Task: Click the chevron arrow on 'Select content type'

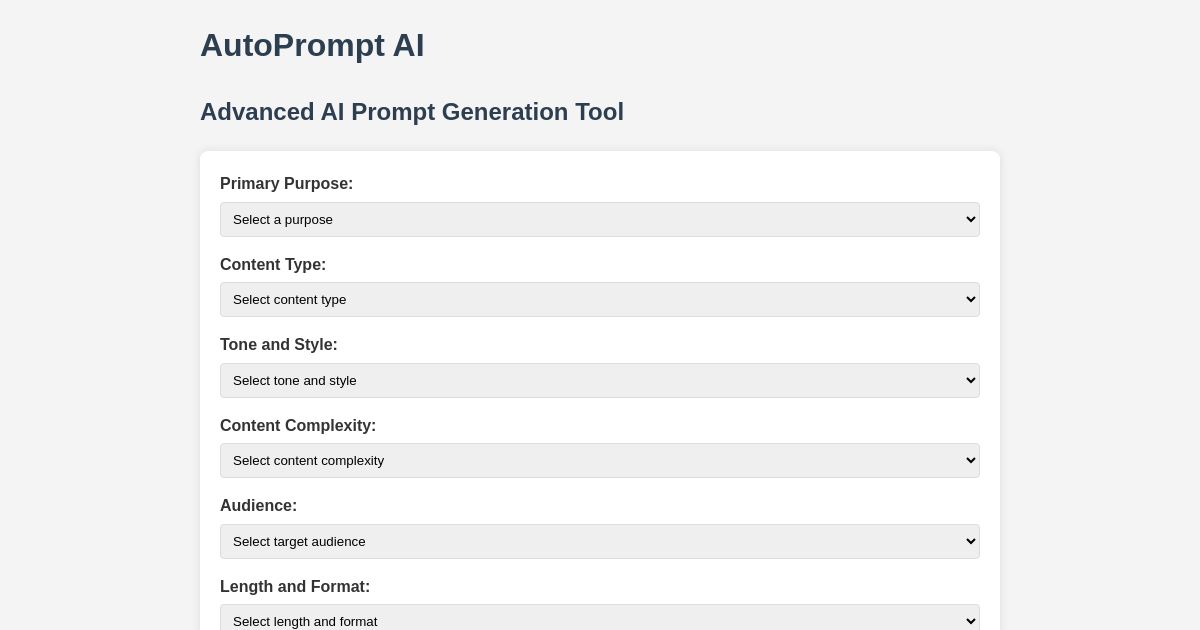Action: pos(969,299)
